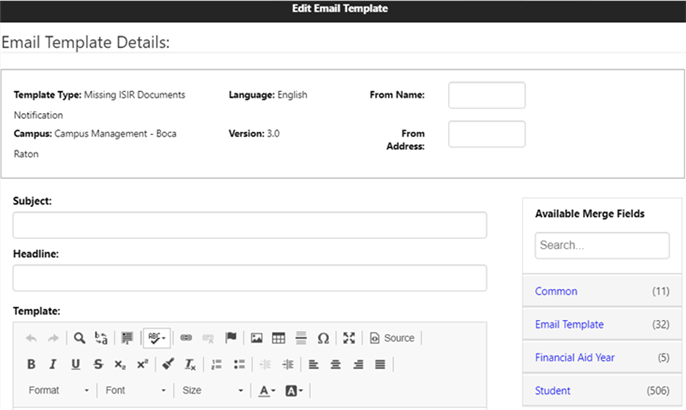This screenshot has width=686, height=410.
Task: Click the 'Language: English' text
Action: point(268,95)
